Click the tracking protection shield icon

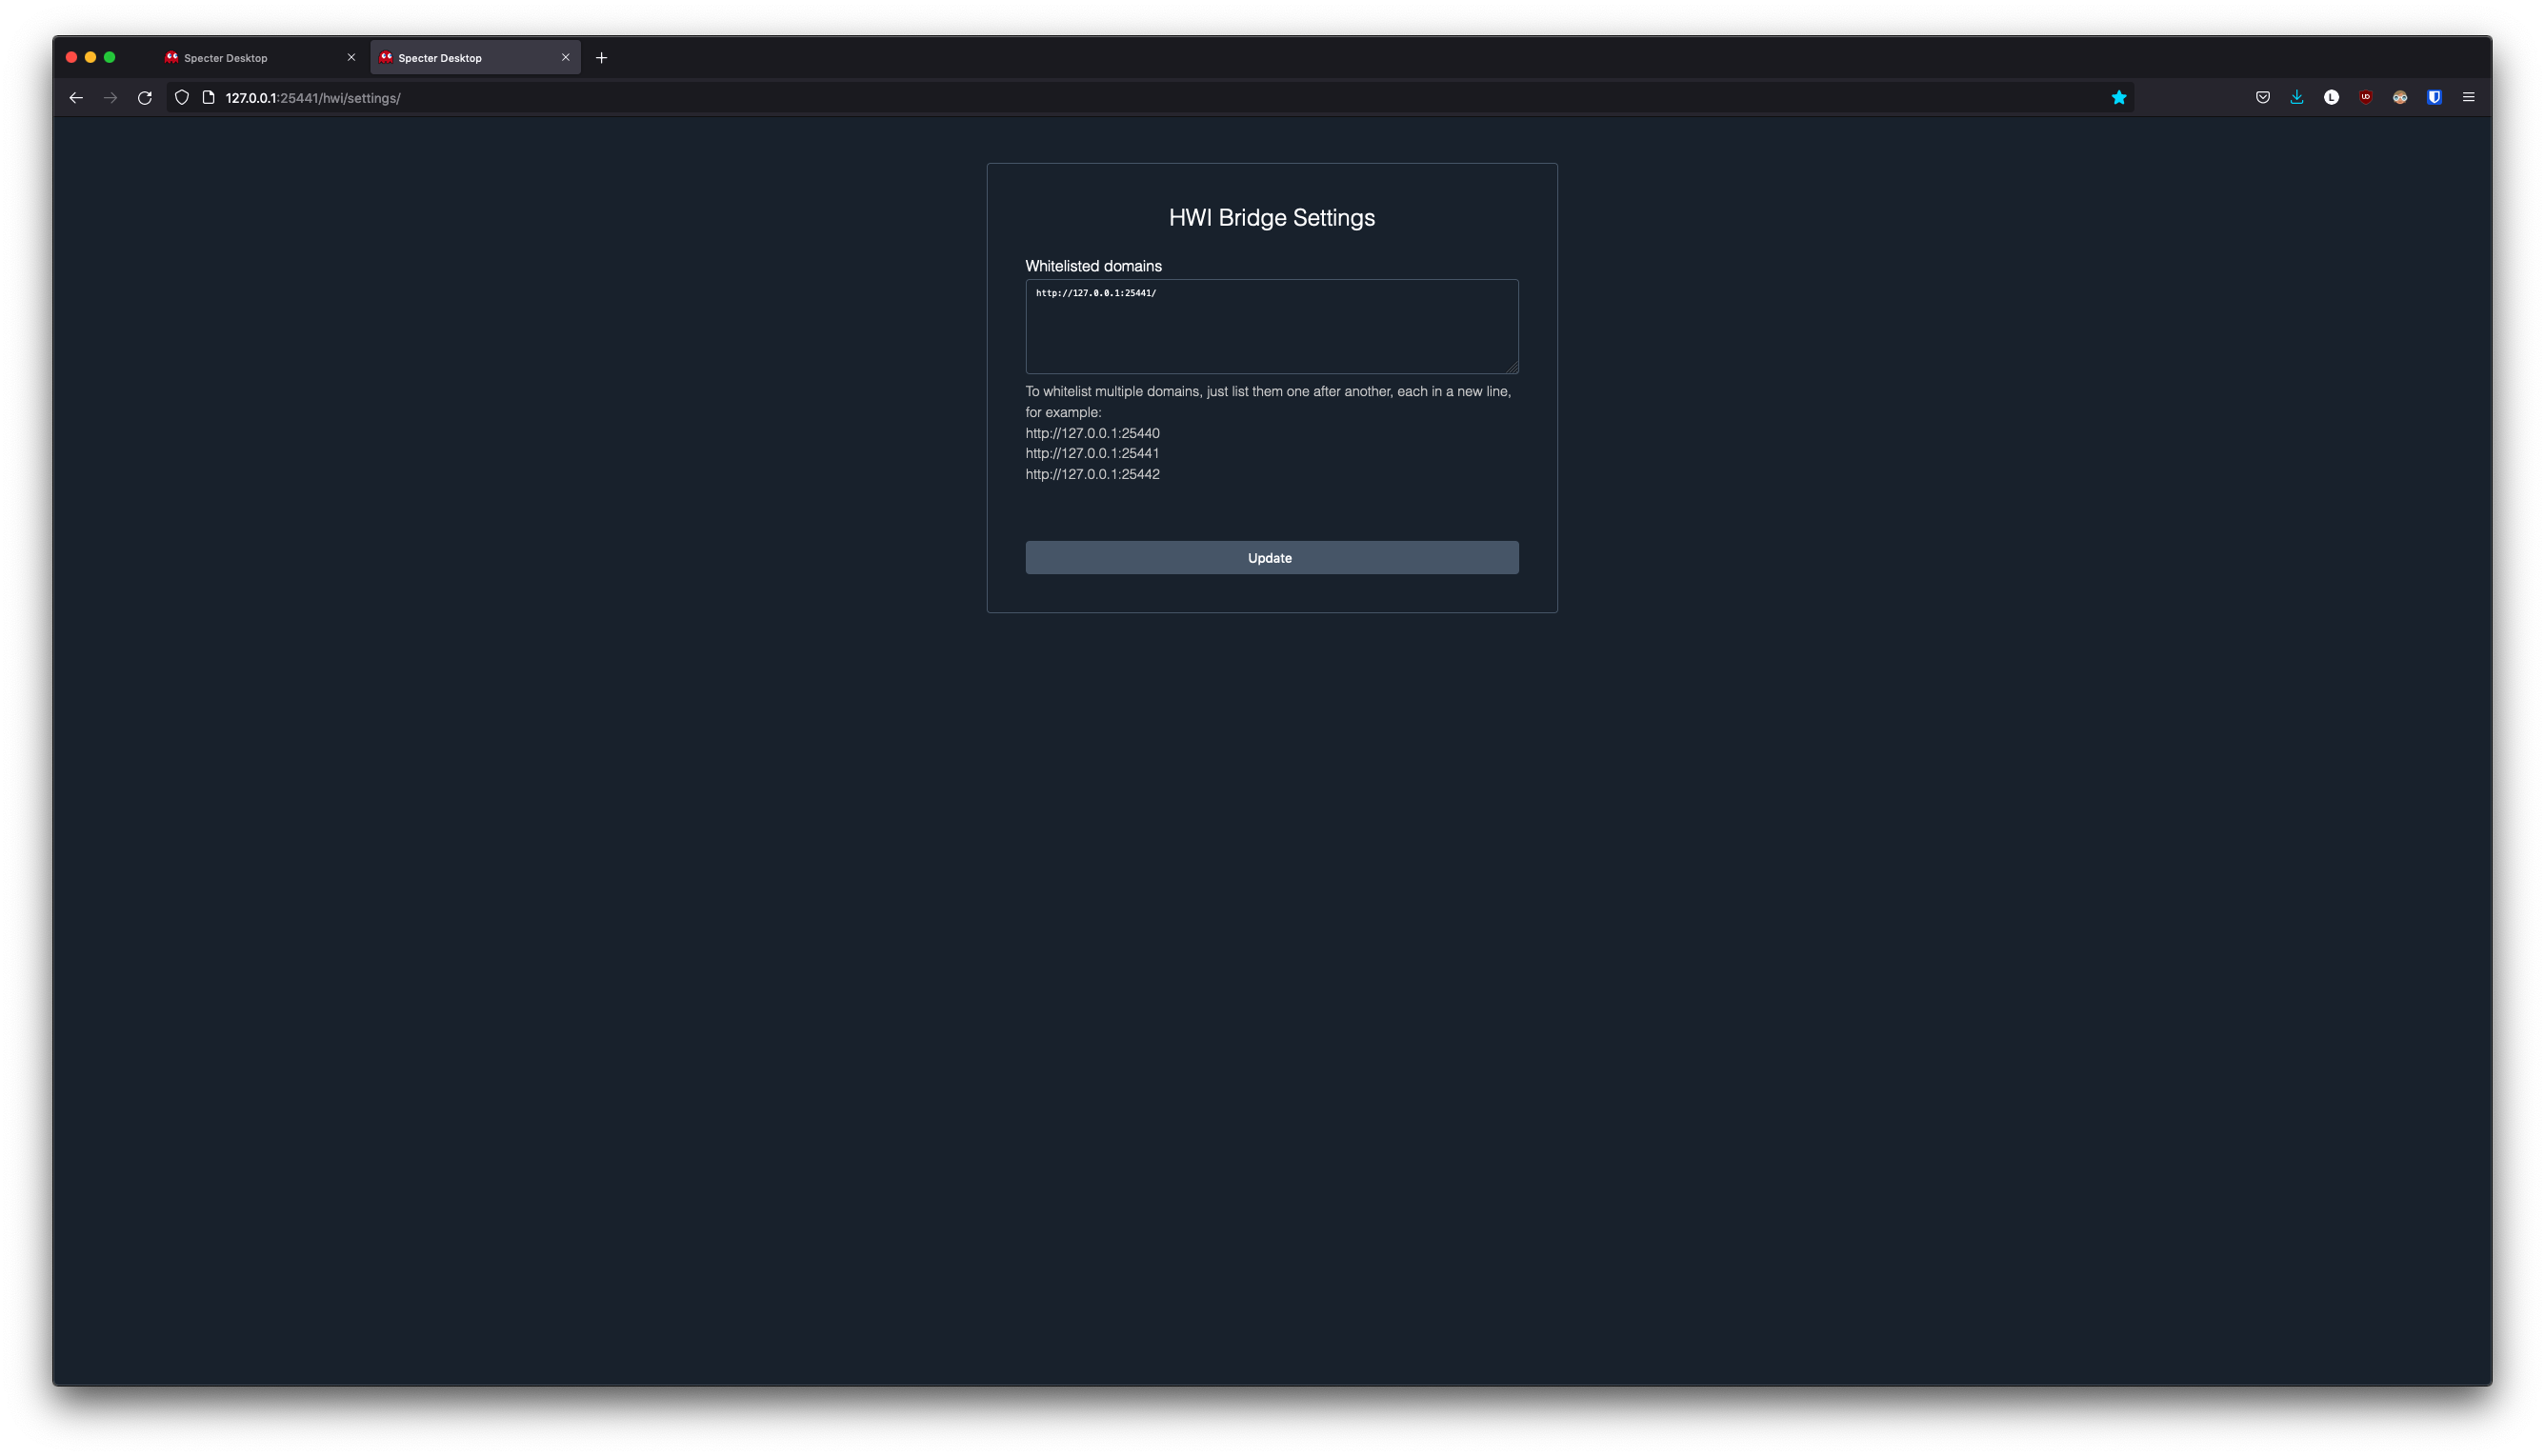pyautogui.click(x=182, y=98)
